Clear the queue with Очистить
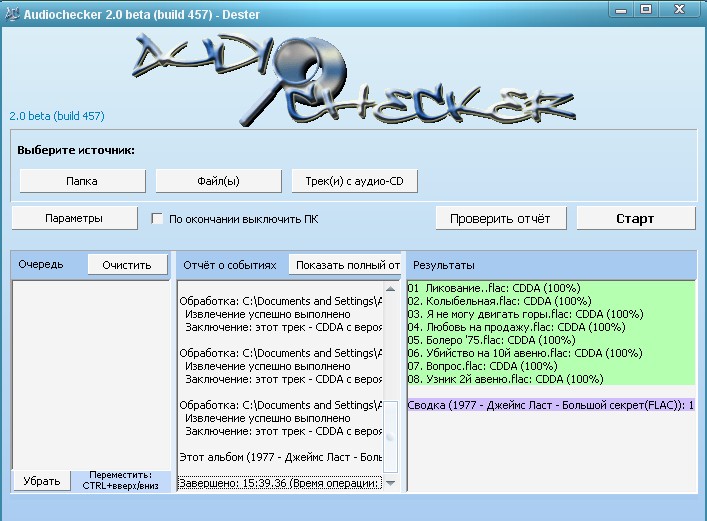 point(127,264)
